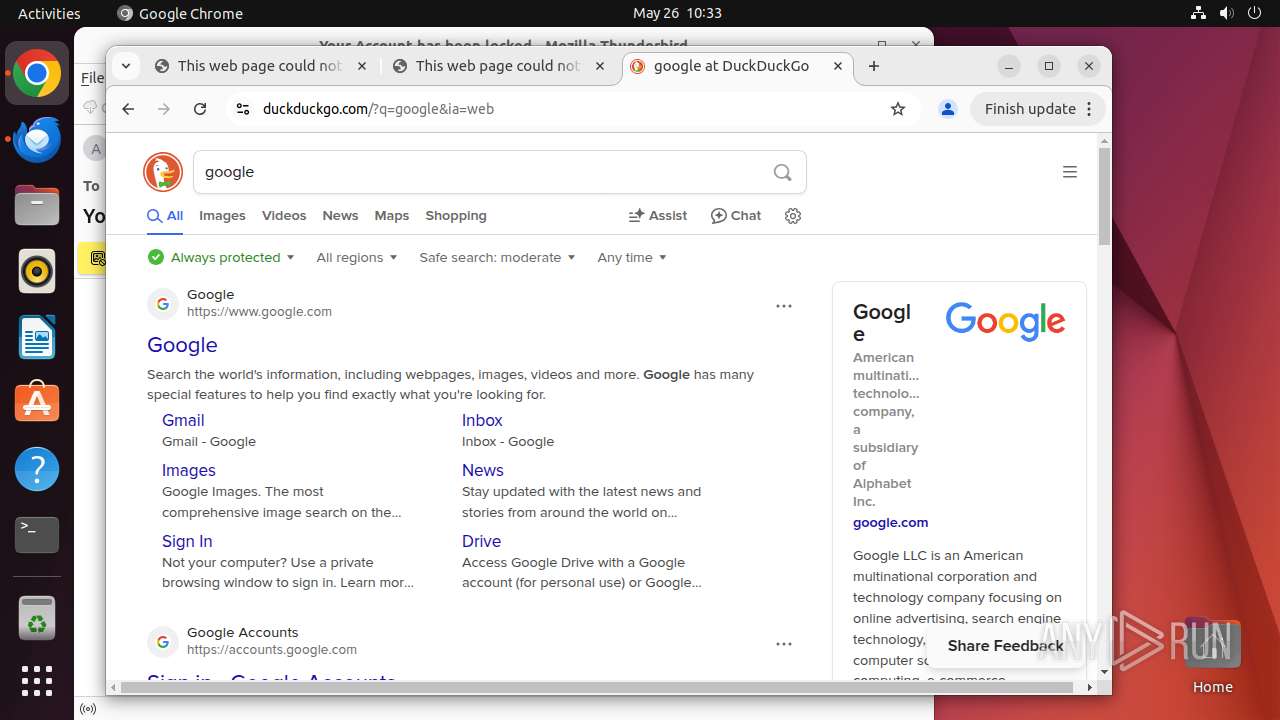Open more options for Google Accounts result

tap(784, 644)
